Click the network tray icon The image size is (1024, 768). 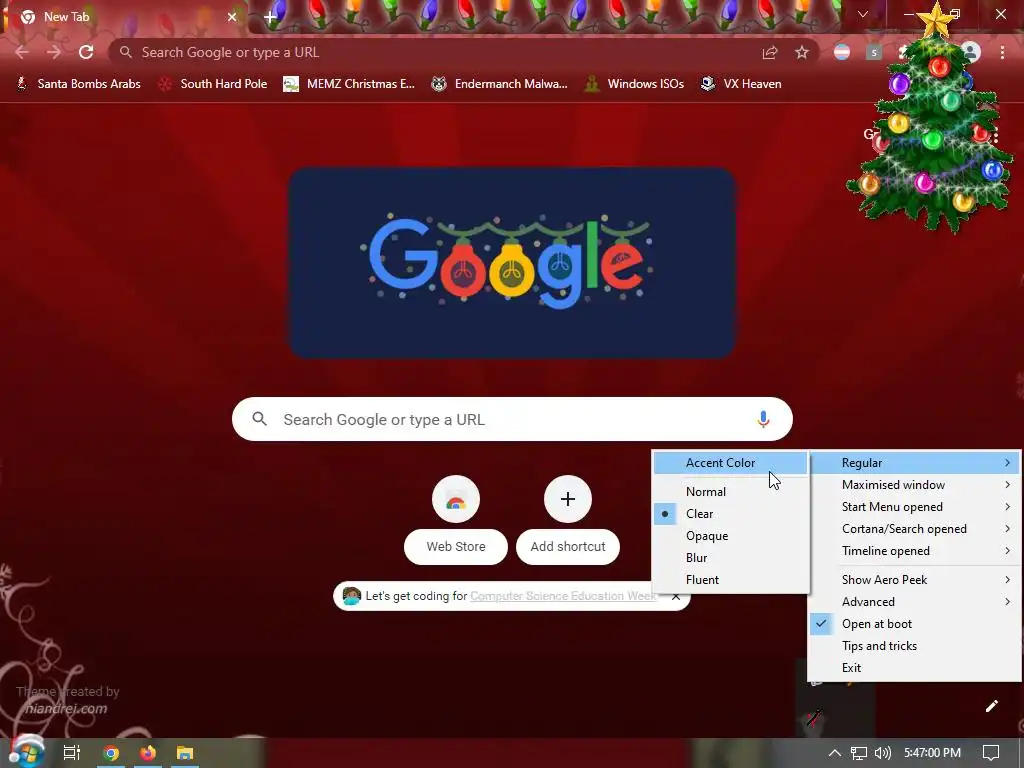[x=859, y=753]
